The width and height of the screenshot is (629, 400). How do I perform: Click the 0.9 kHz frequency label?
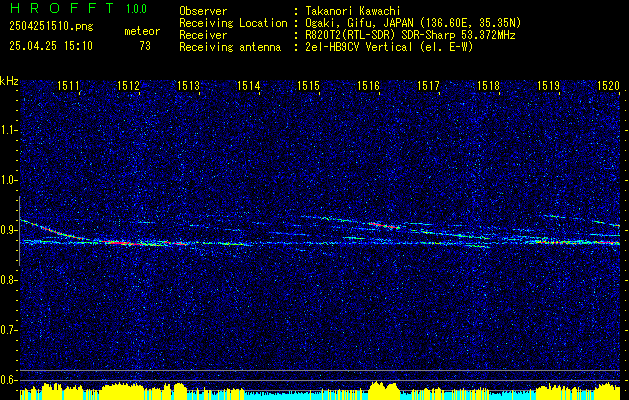[x=8, y=230]
